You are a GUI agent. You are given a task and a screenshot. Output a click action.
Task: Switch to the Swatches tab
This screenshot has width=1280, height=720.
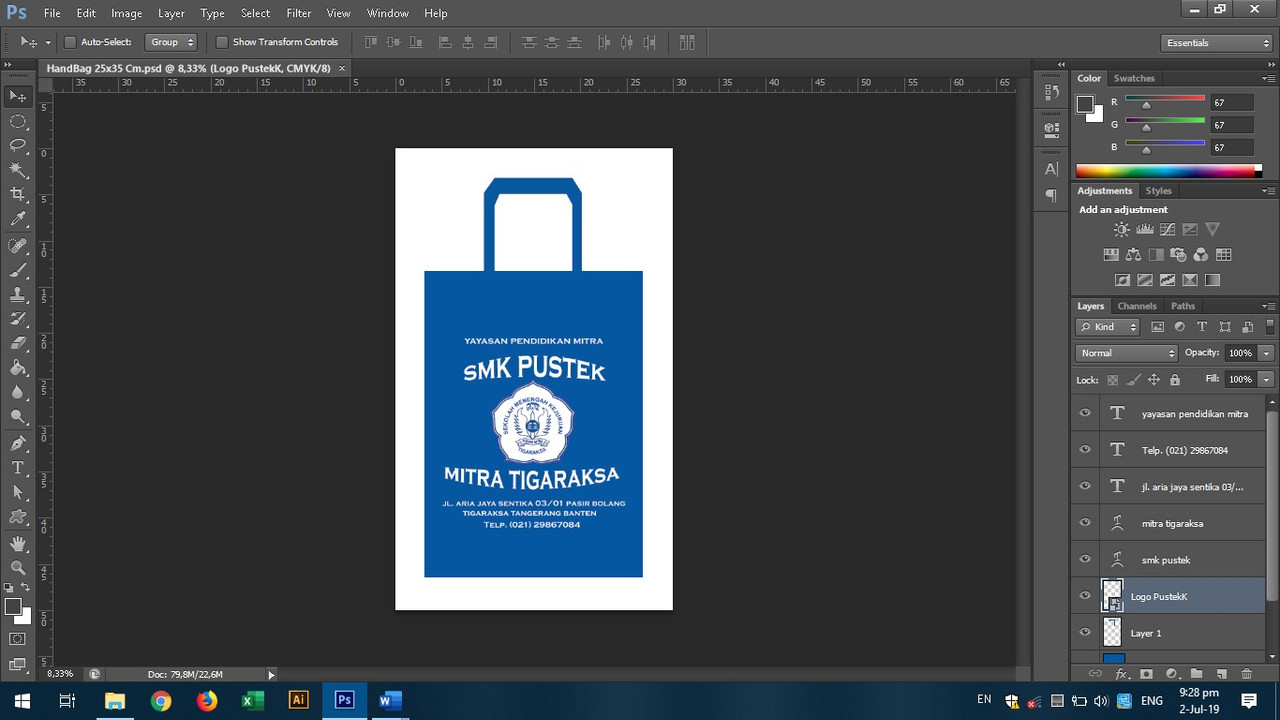[x=1134, y=78]
